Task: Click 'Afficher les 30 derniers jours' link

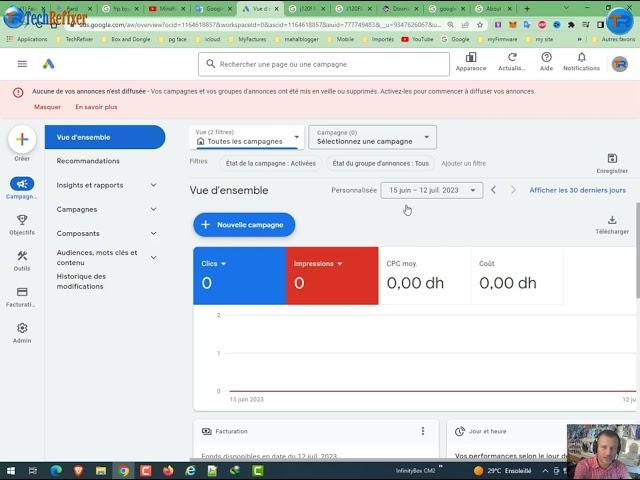Action: point(577,190)
